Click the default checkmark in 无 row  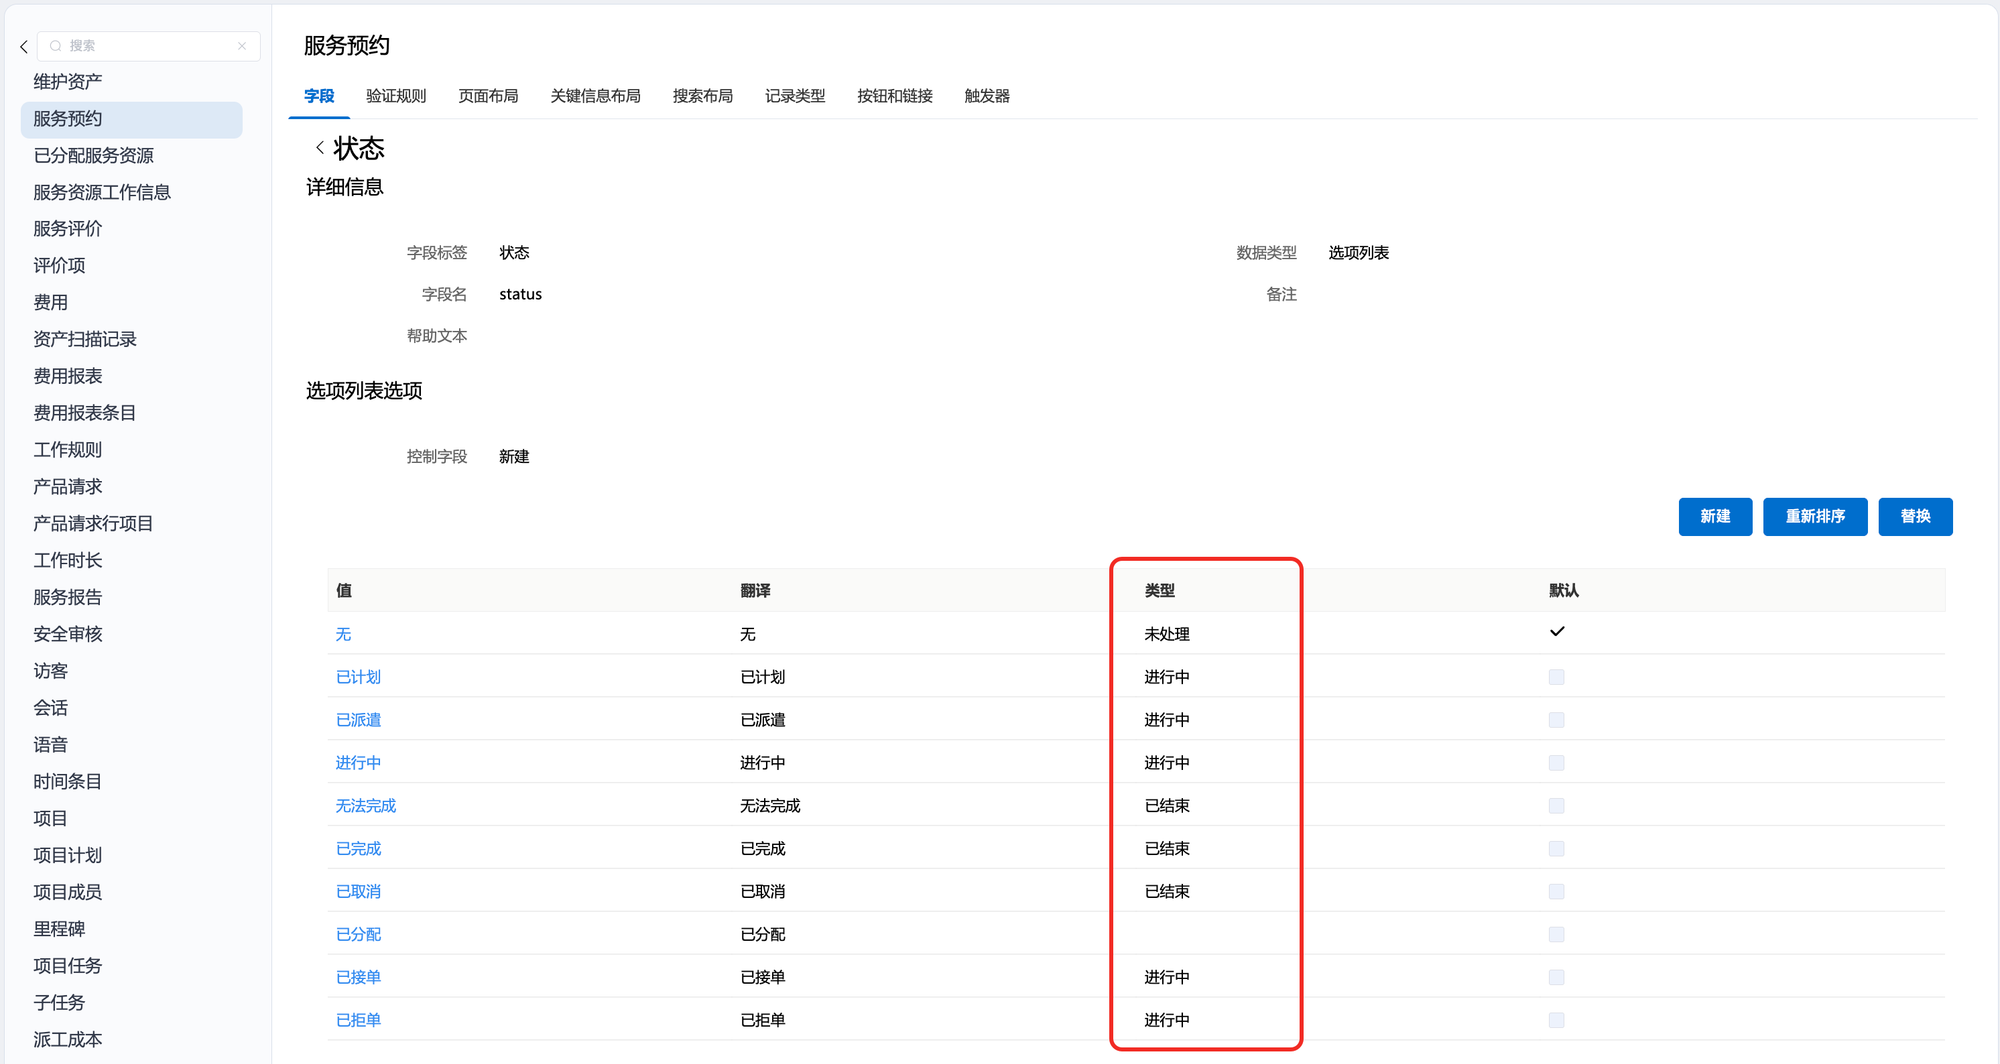(1557, 632)
